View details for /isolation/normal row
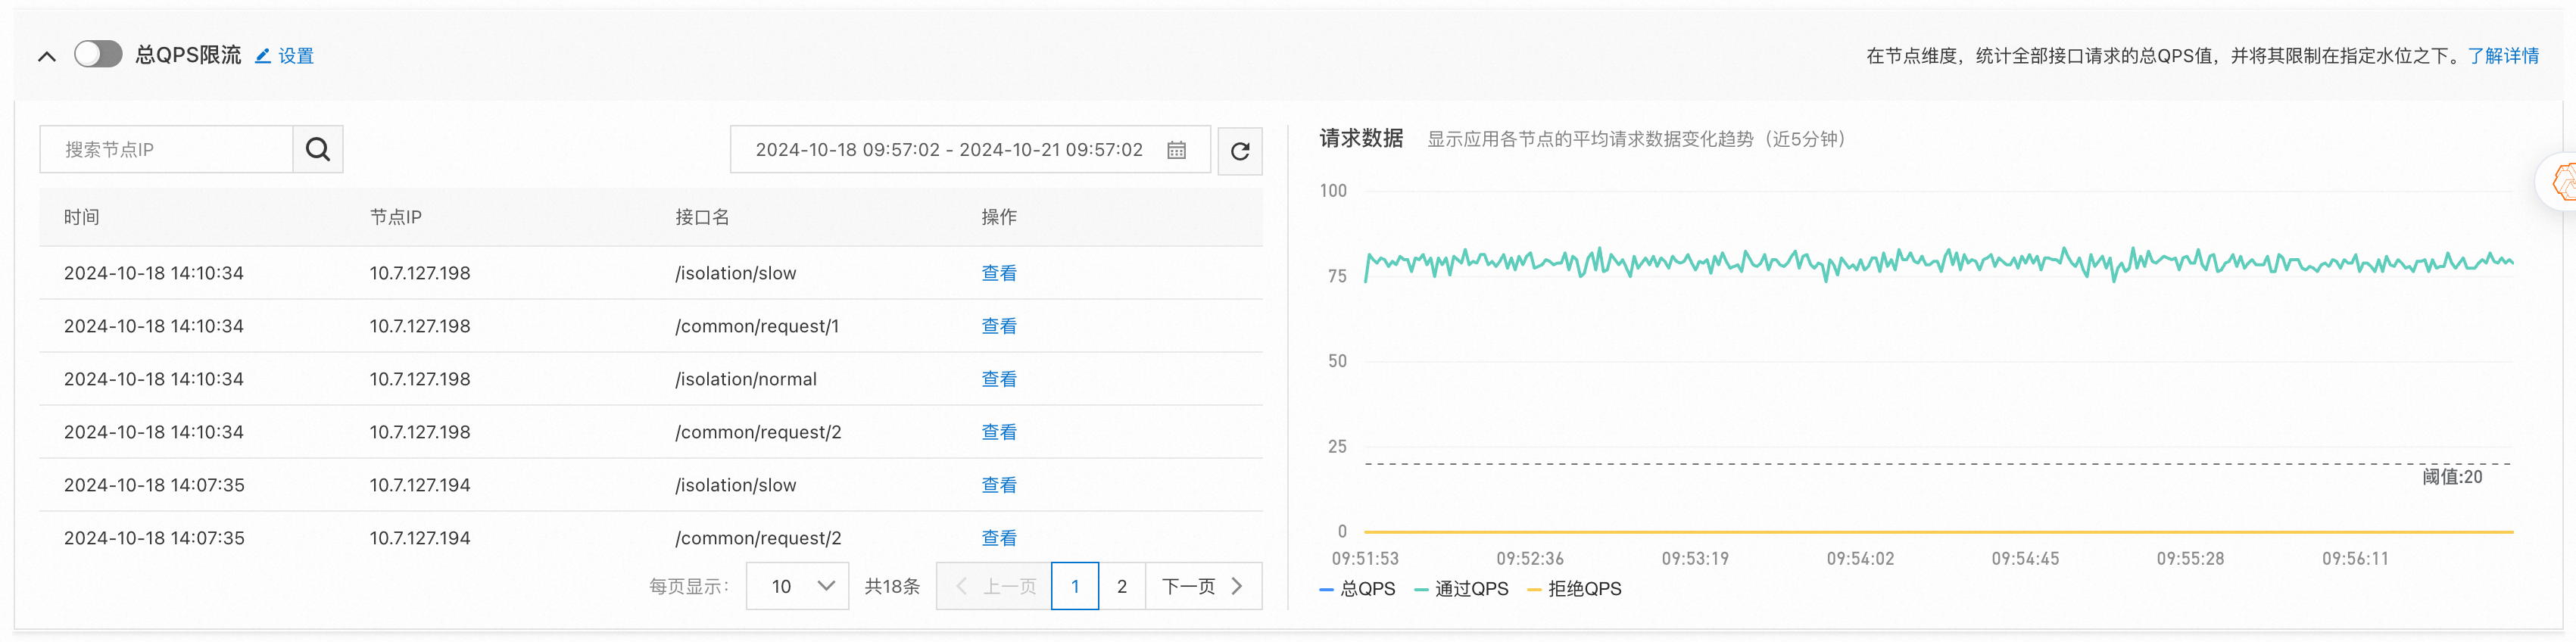2576x642 pixels. (x=999, y=379)
